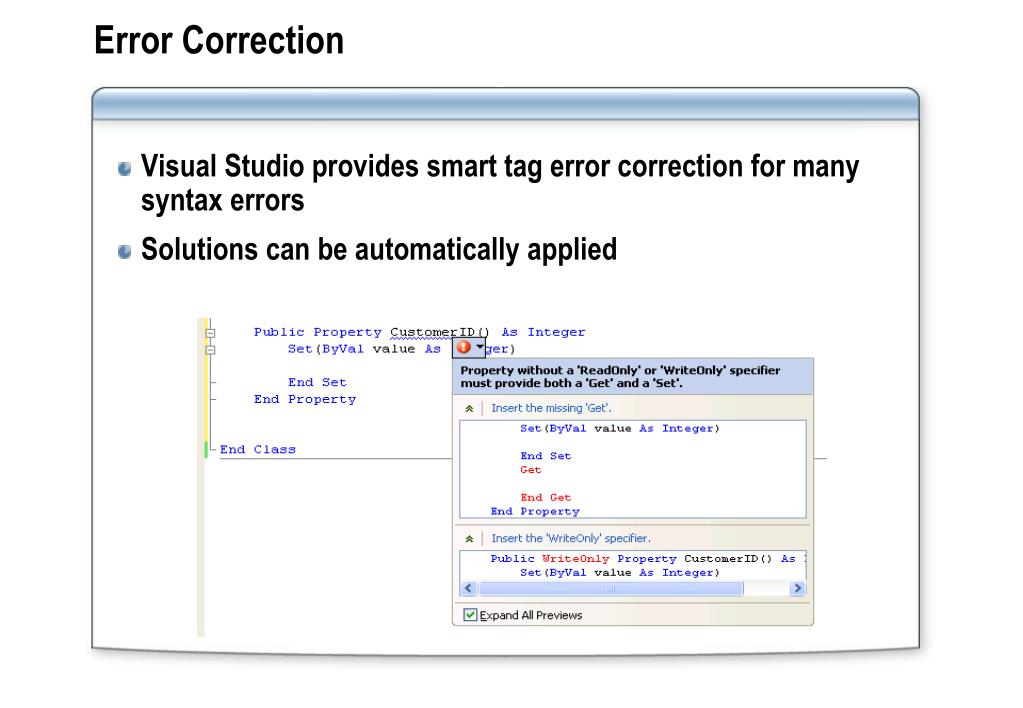Collapse the Public Property outlining box
The width and height of the screenshot is (1023, 708).
pyautogui.click(x=209, y=333)
